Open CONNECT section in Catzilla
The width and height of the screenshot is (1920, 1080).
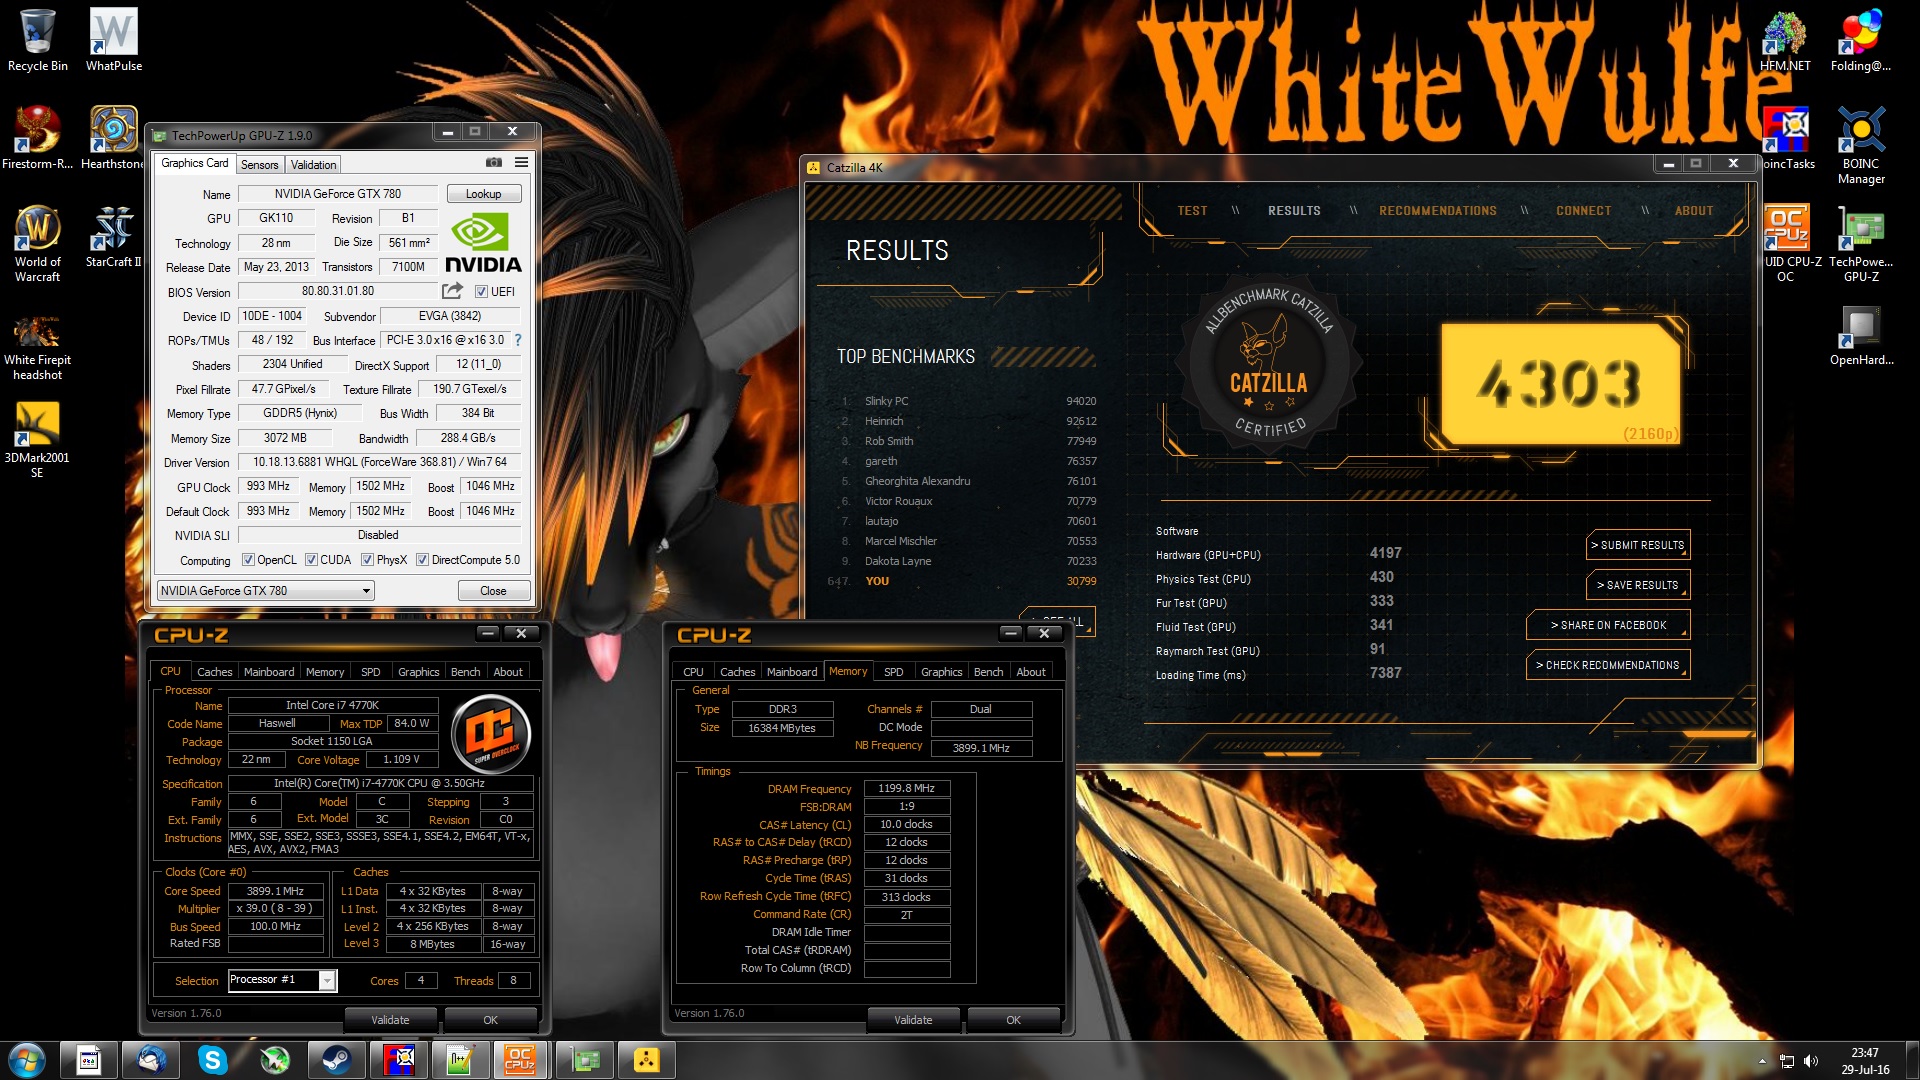tap(1583, 211)
